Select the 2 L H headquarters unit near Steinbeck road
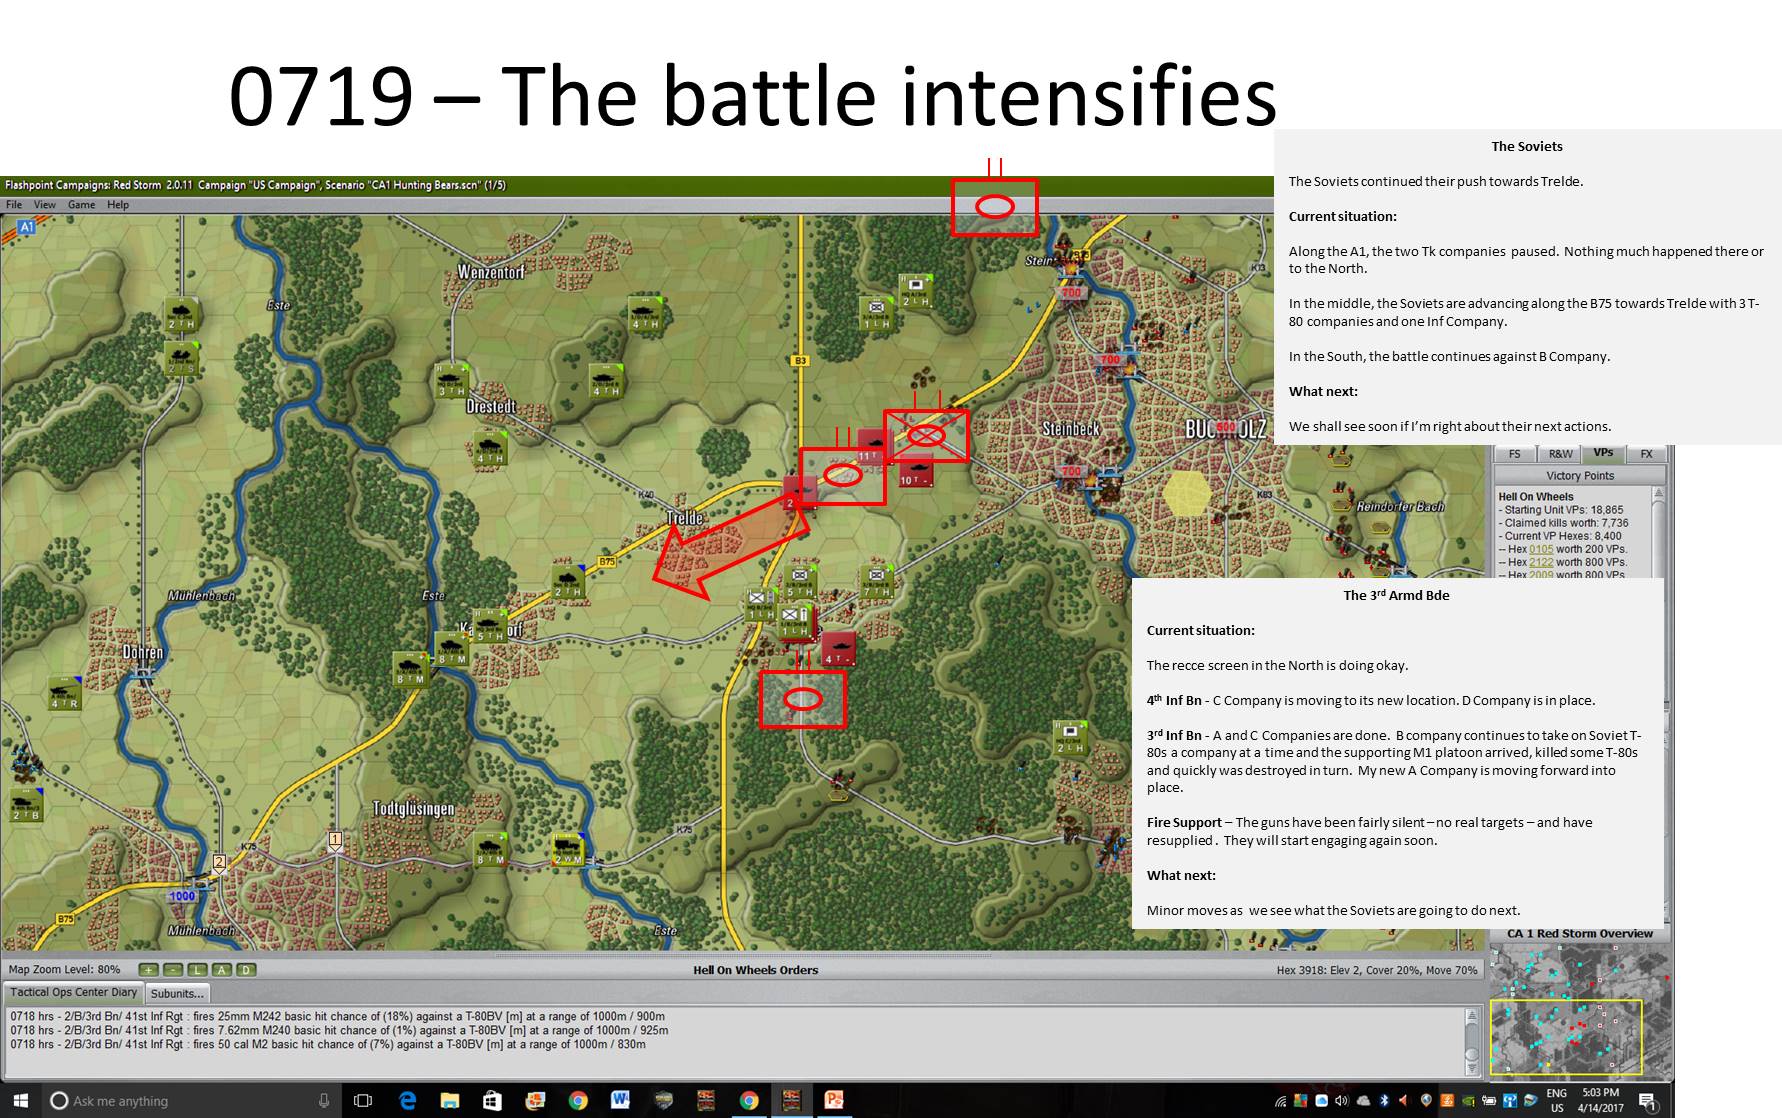 point(916,291)
